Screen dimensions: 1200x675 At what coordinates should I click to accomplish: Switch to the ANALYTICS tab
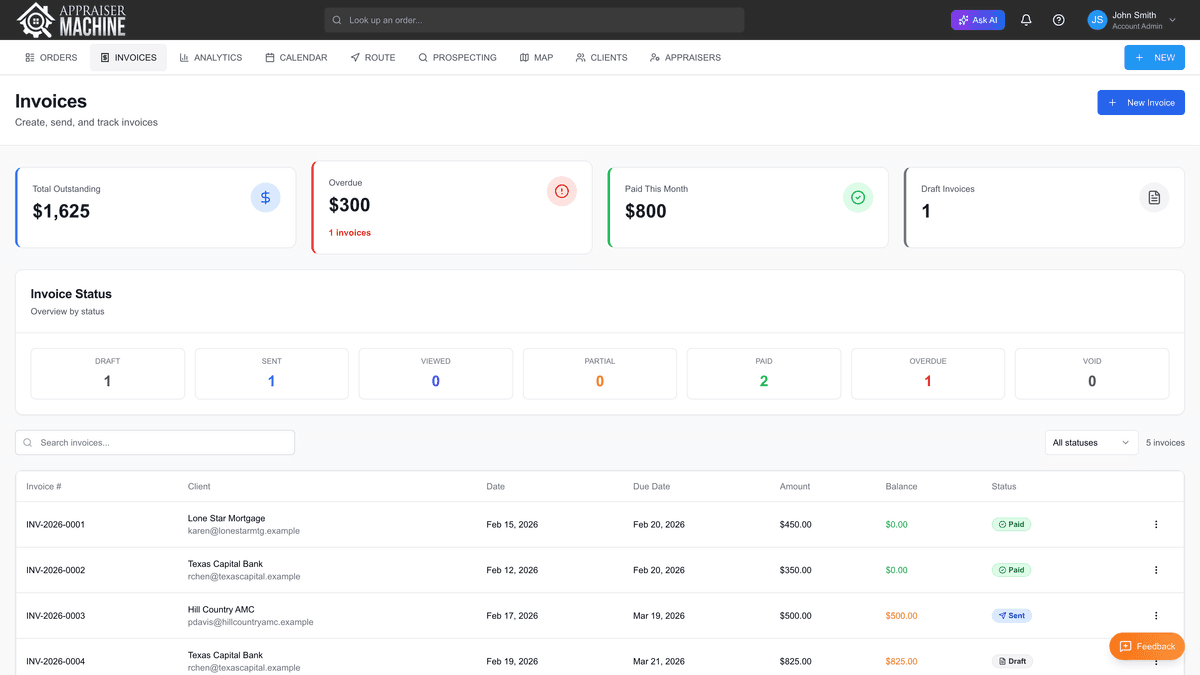pos(210,57)
